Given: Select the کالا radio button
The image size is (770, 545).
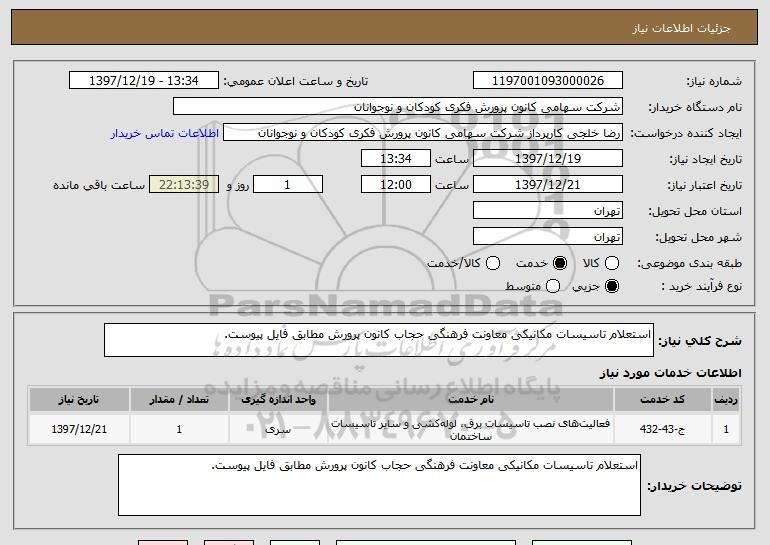Looking at the screenshot, I should [x=612, y=263].
